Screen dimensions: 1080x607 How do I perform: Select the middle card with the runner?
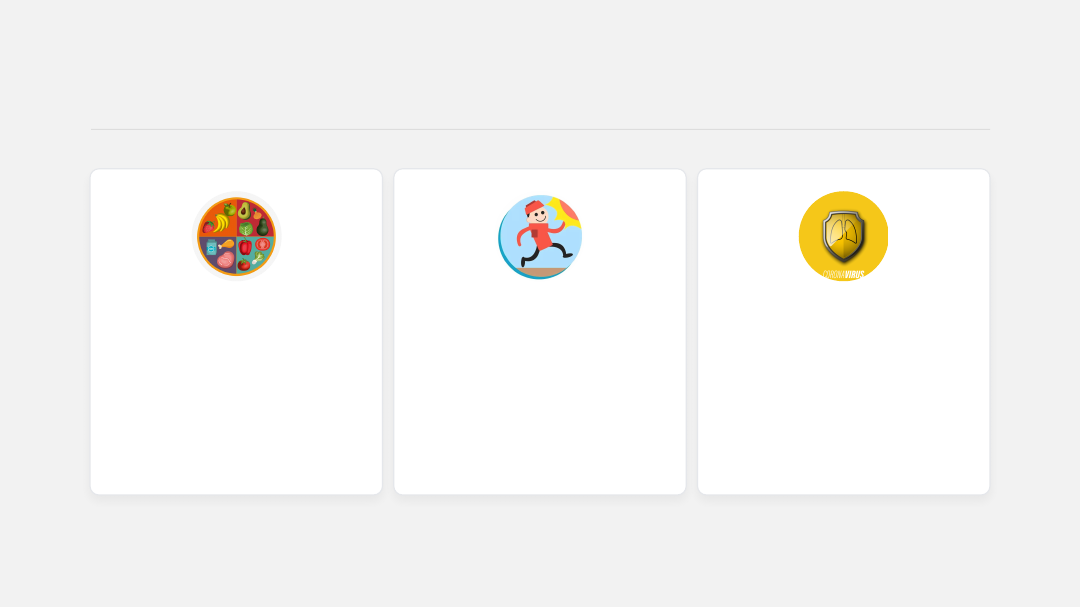click(x=540, y=331)
